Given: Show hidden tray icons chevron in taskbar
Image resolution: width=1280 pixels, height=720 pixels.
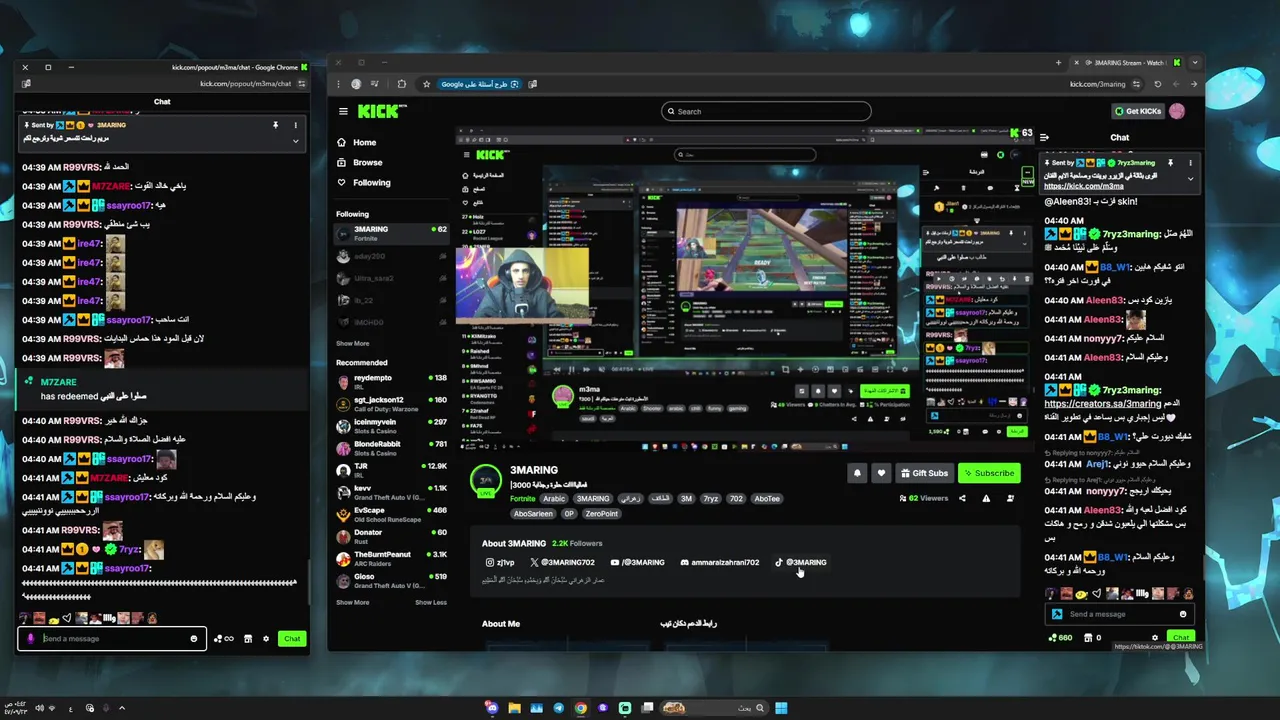Looking at the screenshot, I should (x=122, y=708).
